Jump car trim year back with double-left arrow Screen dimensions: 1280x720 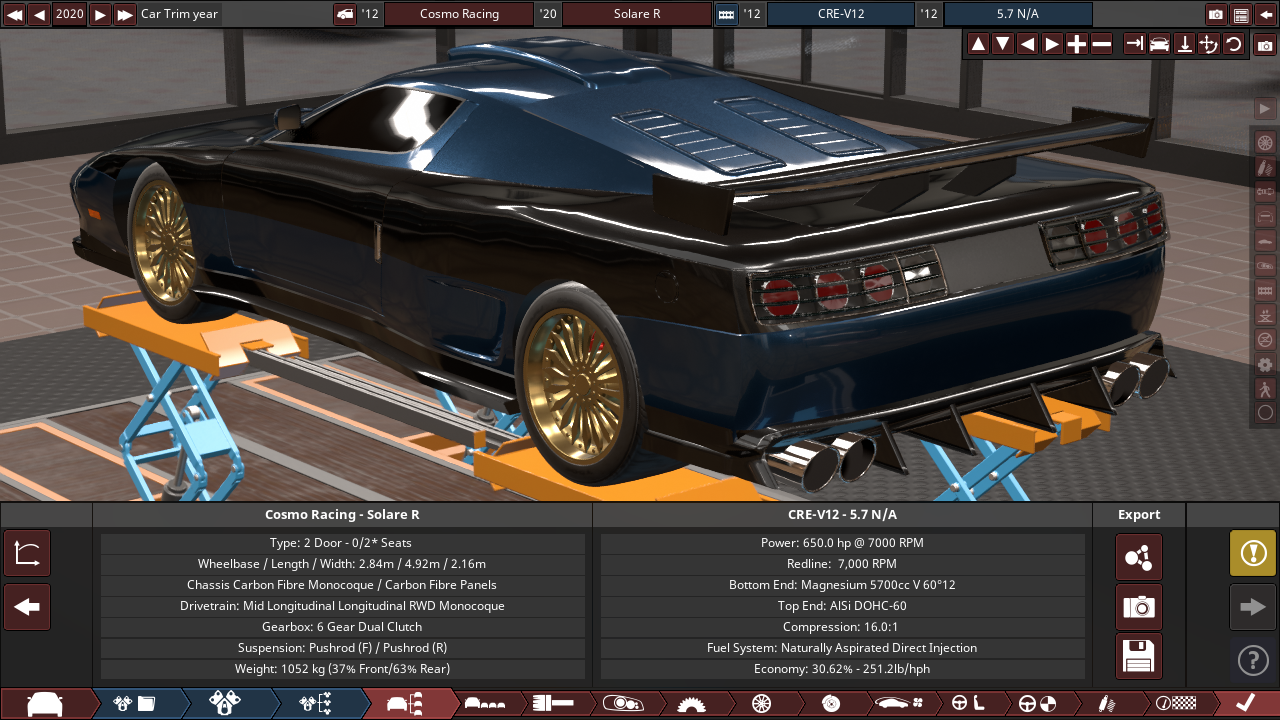point(14,14)
